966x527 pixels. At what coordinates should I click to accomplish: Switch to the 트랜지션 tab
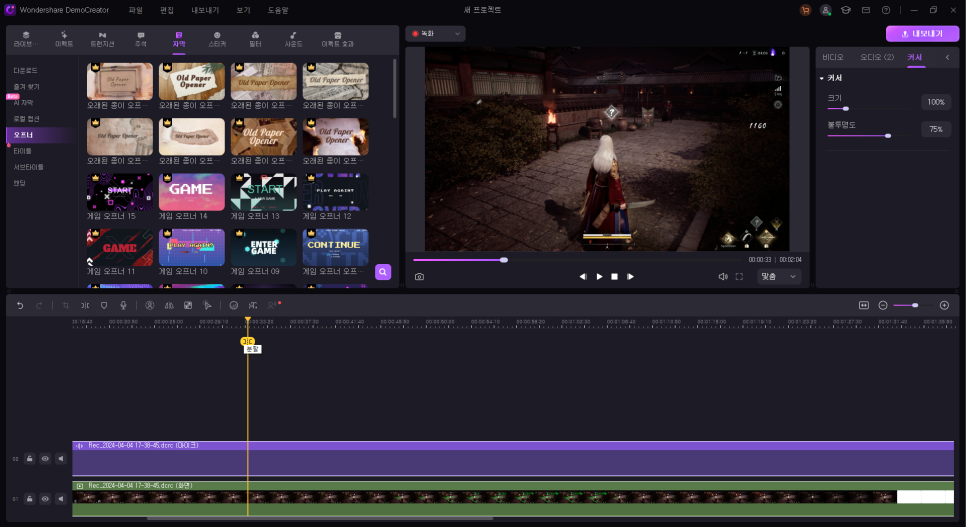102,39
